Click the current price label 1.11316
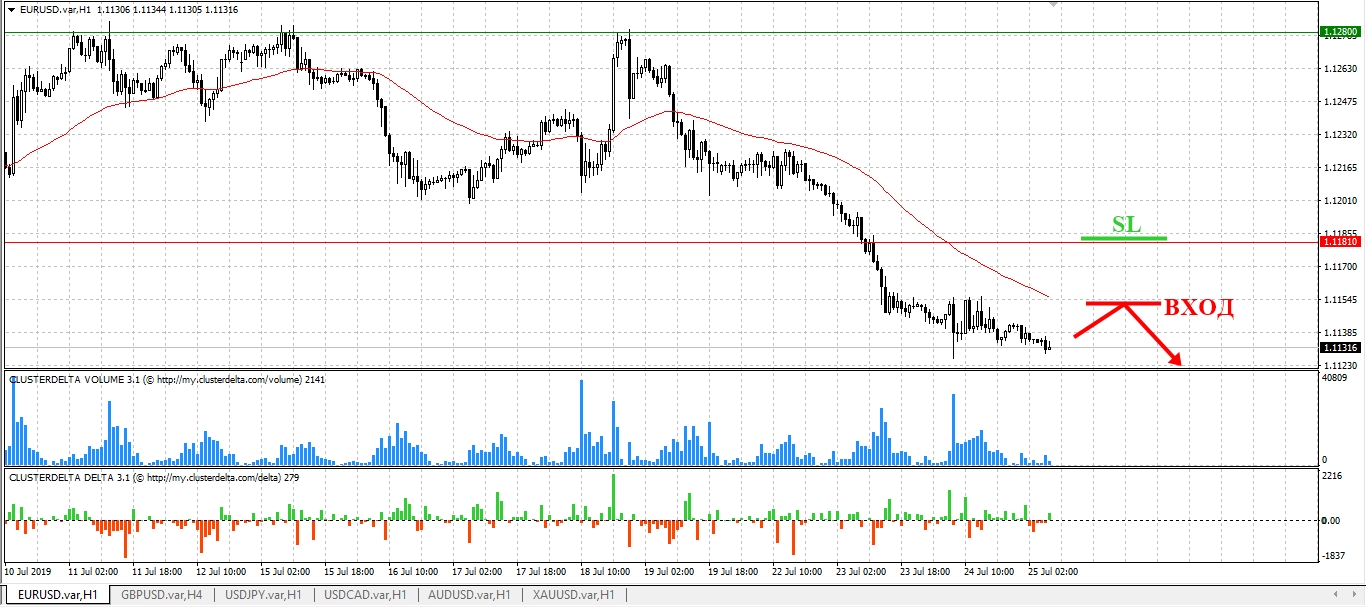1366x607 pixels. [1340, 348]
